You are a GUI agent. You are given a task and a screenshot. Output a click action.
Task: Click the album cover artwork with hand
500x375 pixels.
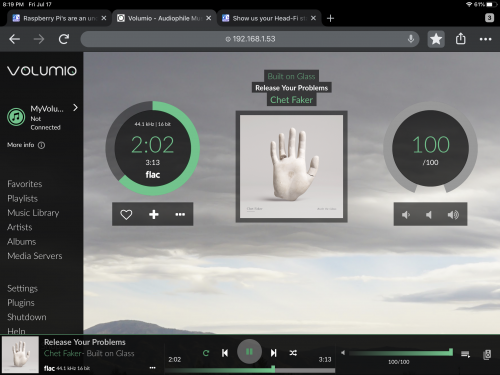point(291,167)
